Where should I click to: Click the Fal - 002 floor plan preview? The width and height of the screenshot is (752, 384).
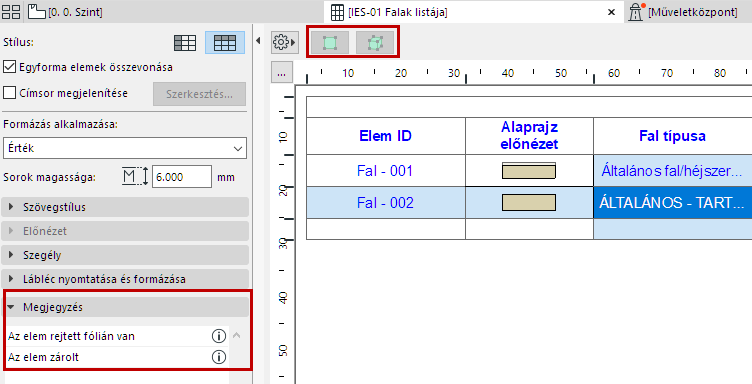pyautogui.click(x=529, y=203)
